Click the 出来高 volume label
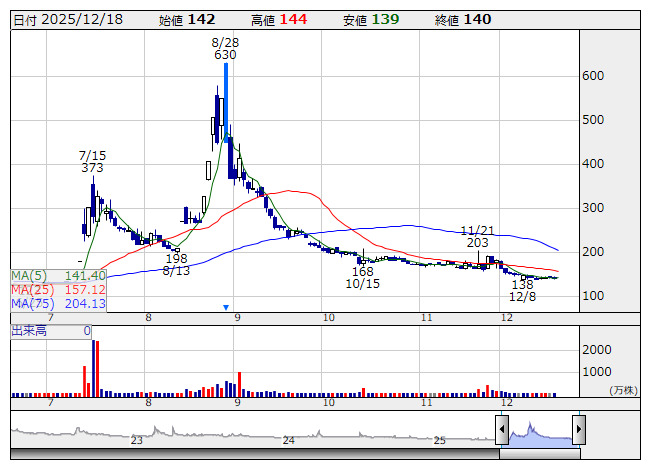This screenshot has width=653, height=470. pyautogui.click(x=30, y=330)
